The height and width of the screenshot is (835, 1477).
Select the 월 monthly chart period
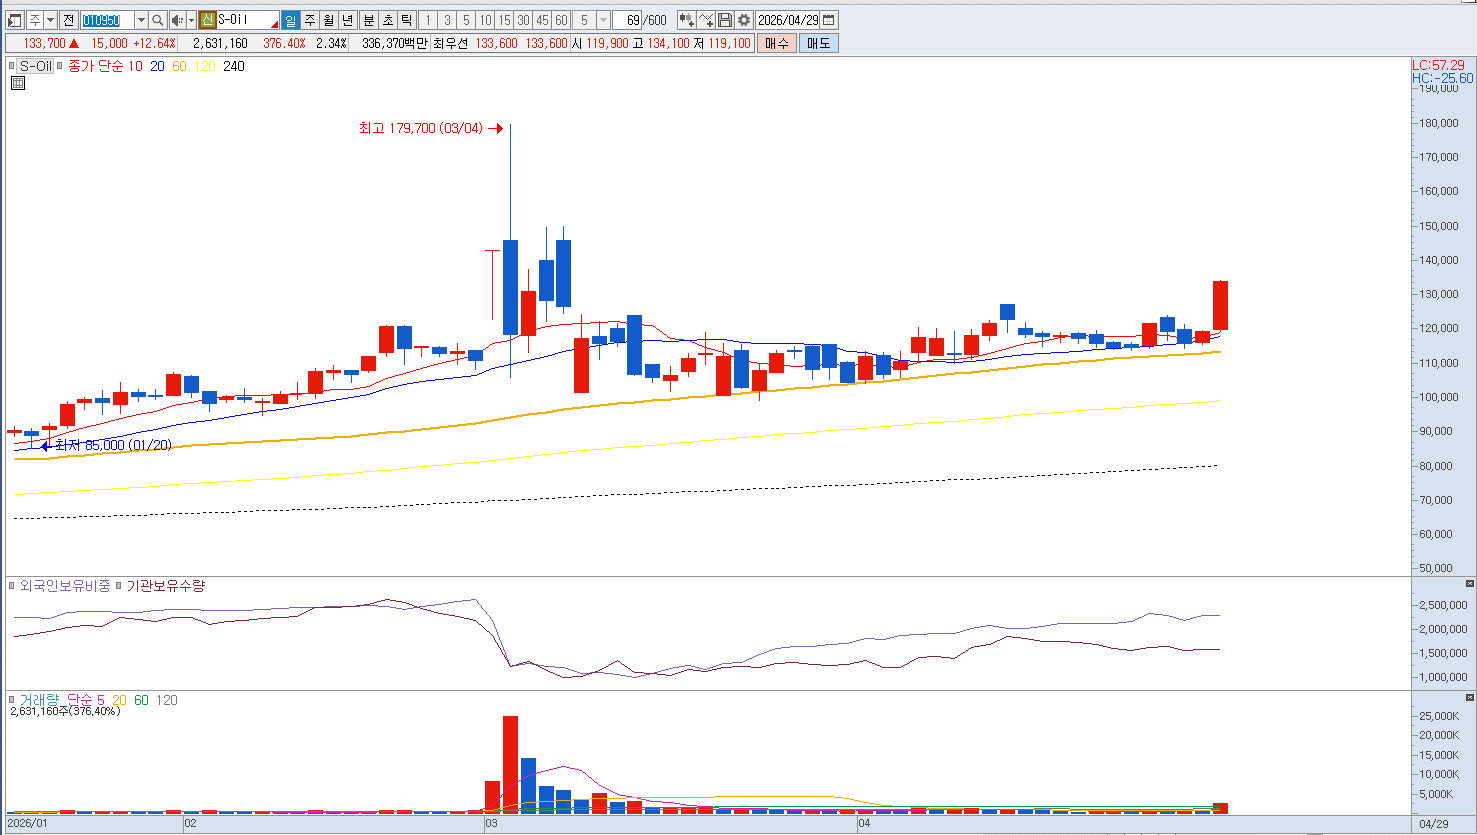pyautogui.click(x=328, y=20)
